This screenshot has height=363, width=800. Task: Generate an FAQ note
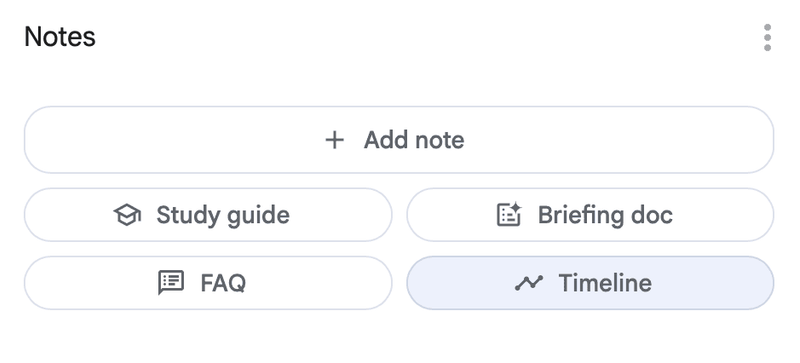click(208, 283)
